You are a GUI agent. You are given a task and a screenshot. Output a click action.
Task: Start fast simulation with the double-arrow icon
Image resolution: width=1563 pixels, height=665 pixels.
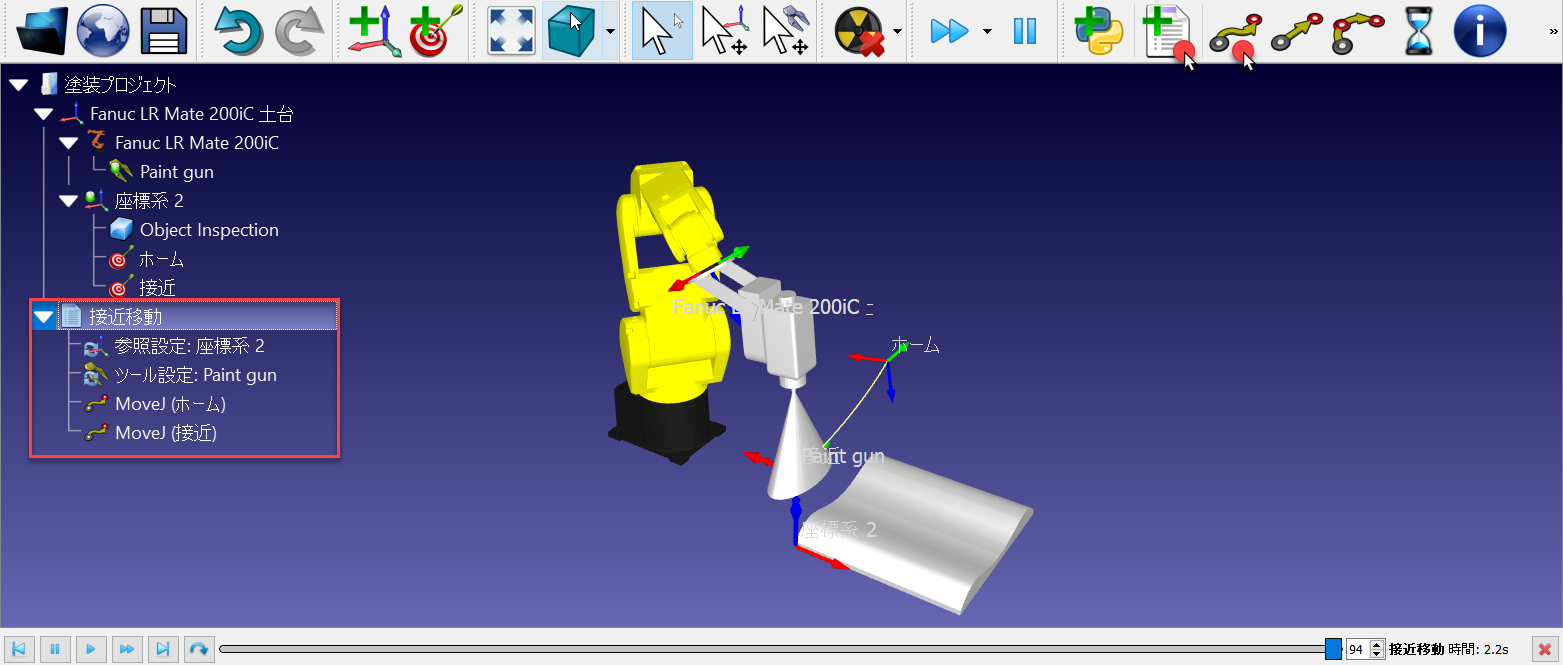(x=949, y=31)
